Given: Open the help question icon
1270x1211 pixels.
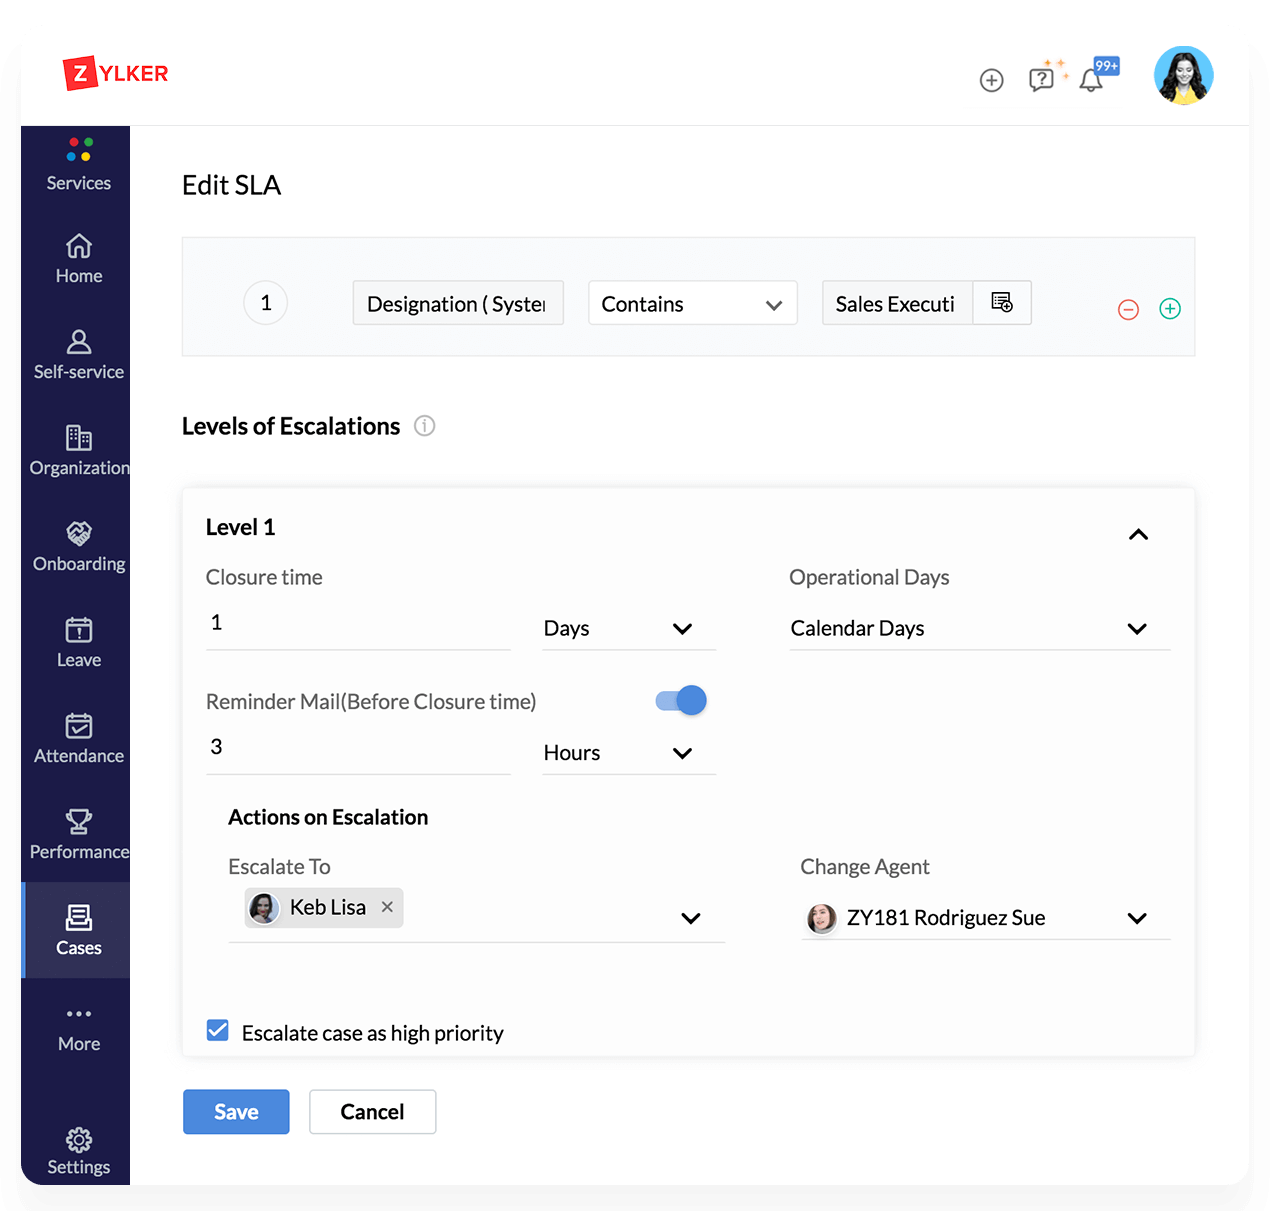Looking at the screenshot, I should (x=1041, y=79).
